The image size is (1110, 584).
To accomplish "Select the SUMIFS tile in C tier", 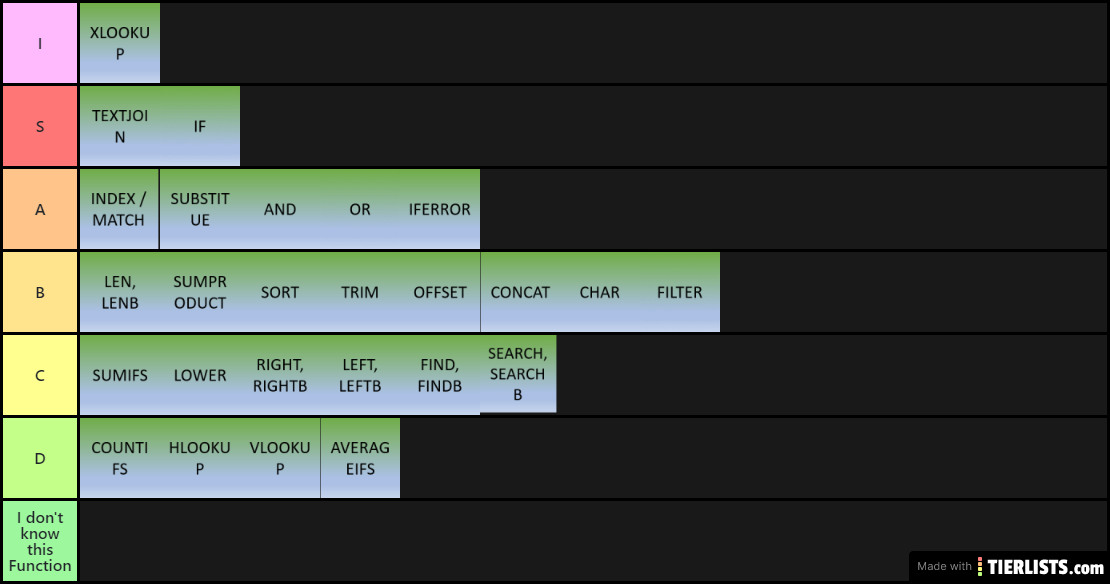I will click(120, 375).
